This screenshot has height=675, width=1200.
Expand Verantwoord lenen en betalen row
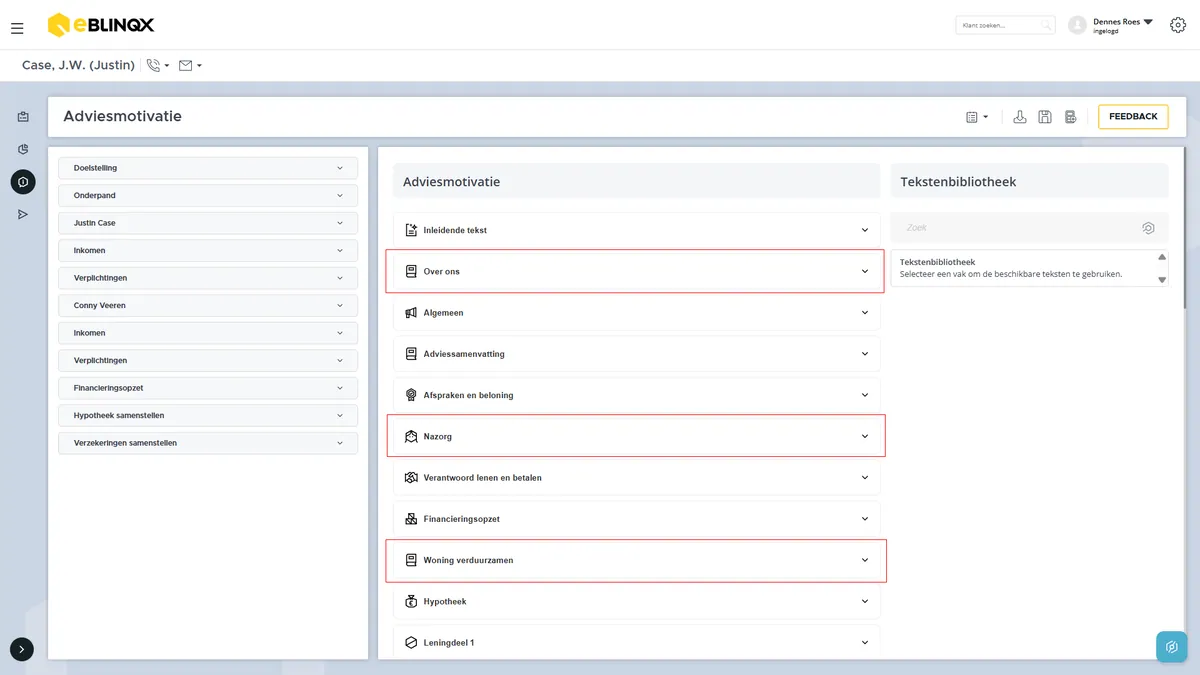(637, 478)
